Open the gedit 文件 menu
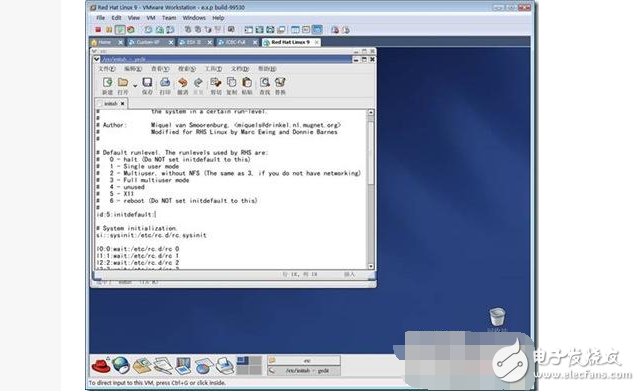 107,69
